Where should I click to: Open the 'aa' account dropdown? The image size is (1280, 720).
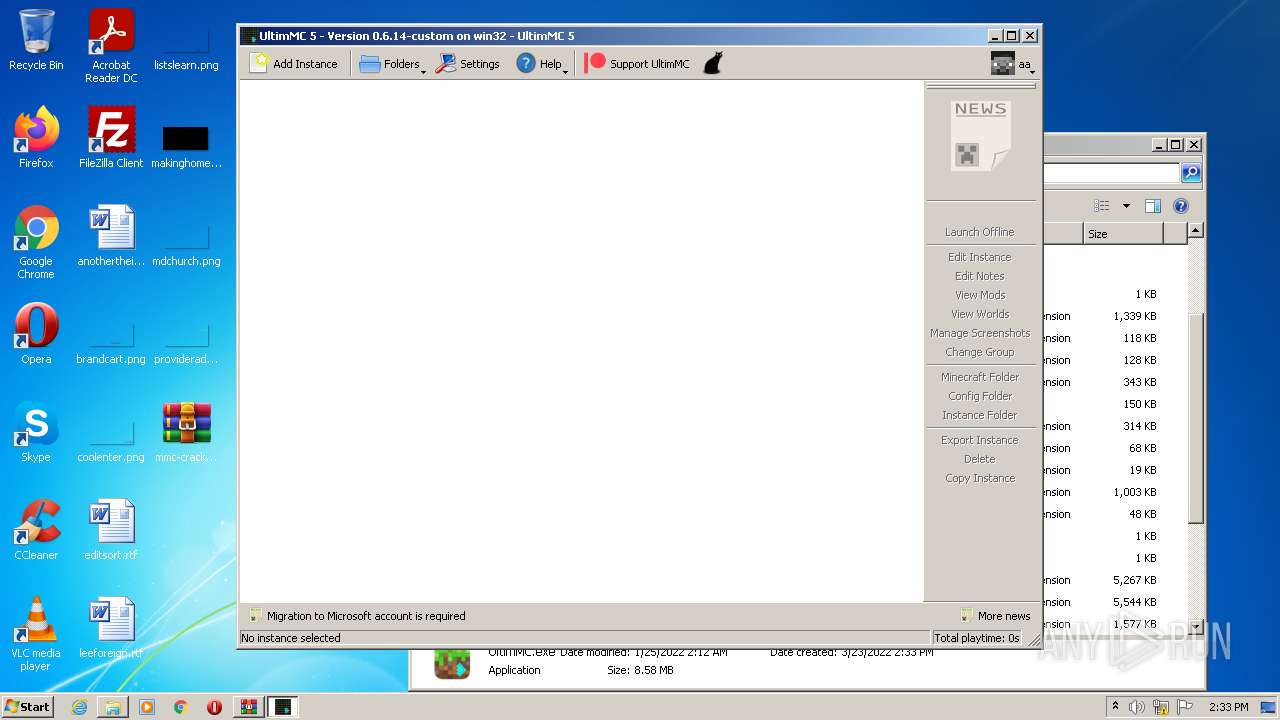1012,64
